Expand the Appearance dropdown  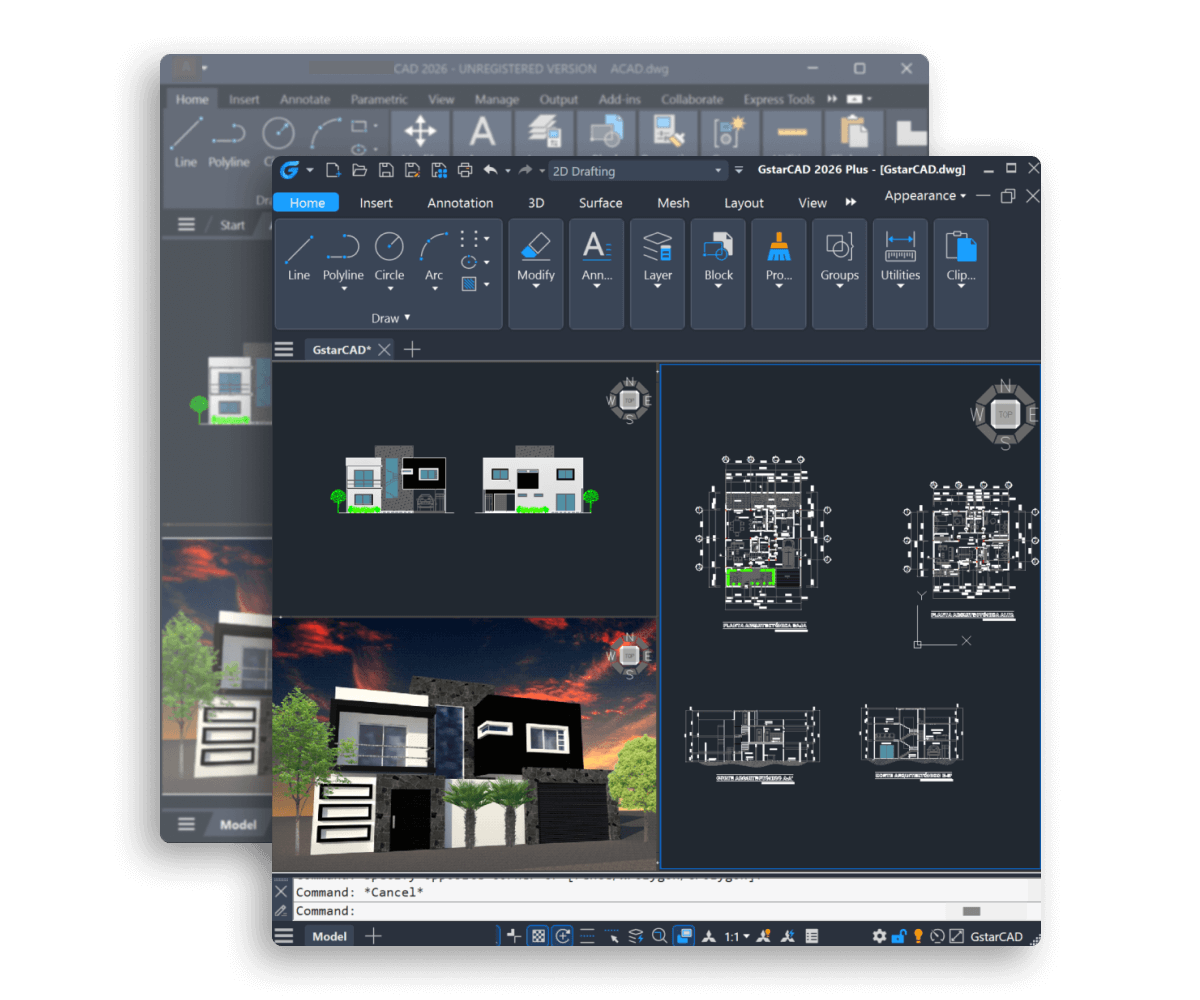(925, 196)
